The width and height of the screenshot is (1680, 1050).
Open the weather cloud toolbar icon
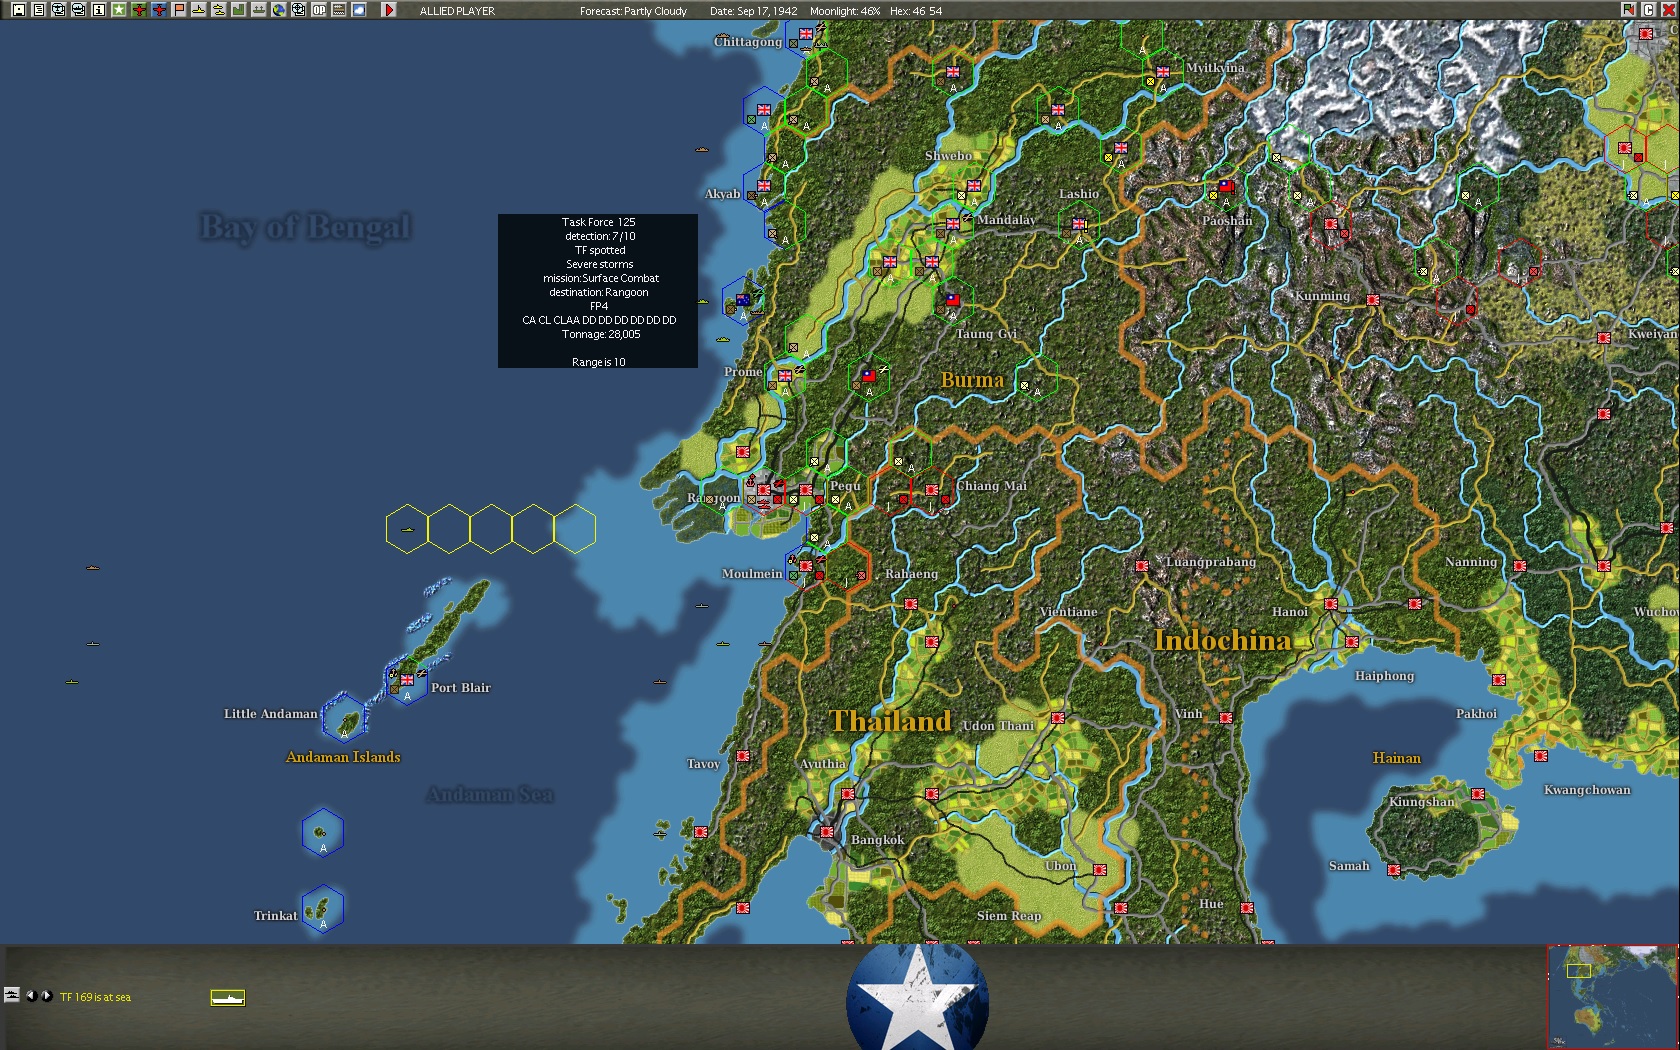click(358, 10)
